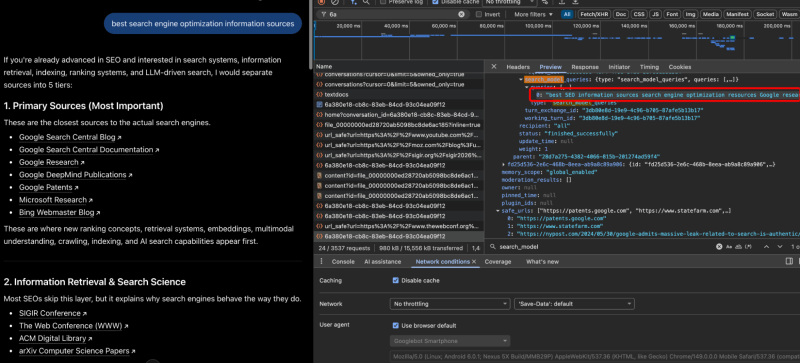Viewport: 800px width, 363px height.
Task: Clear the search_model search box
Action: pos(719,247)
